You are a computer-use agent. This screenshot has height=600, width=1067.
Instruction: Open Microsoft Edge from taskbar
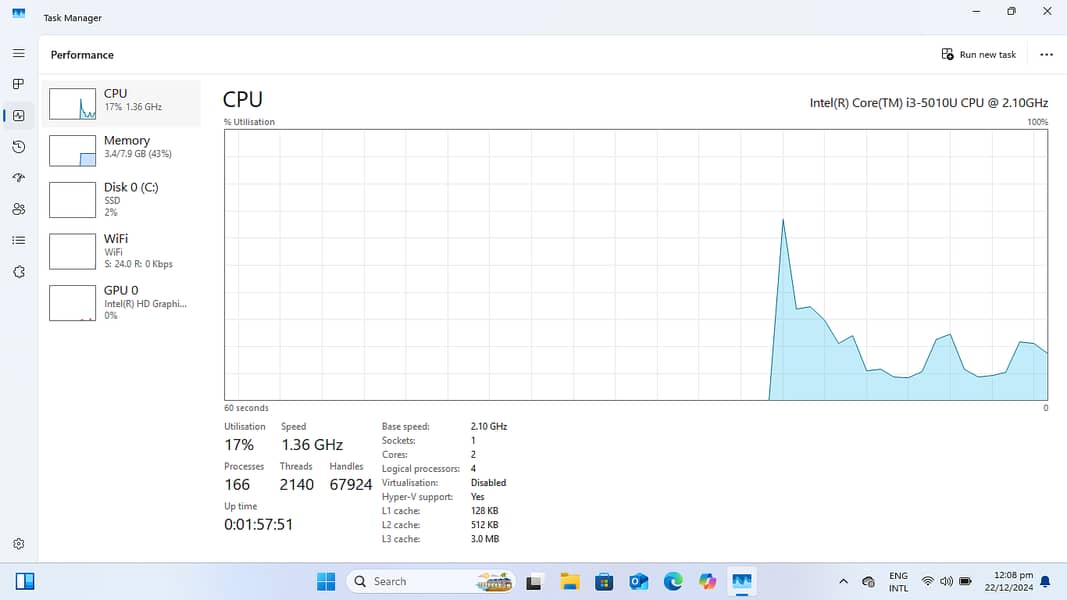pyautogui.click(x=673, y=581)
